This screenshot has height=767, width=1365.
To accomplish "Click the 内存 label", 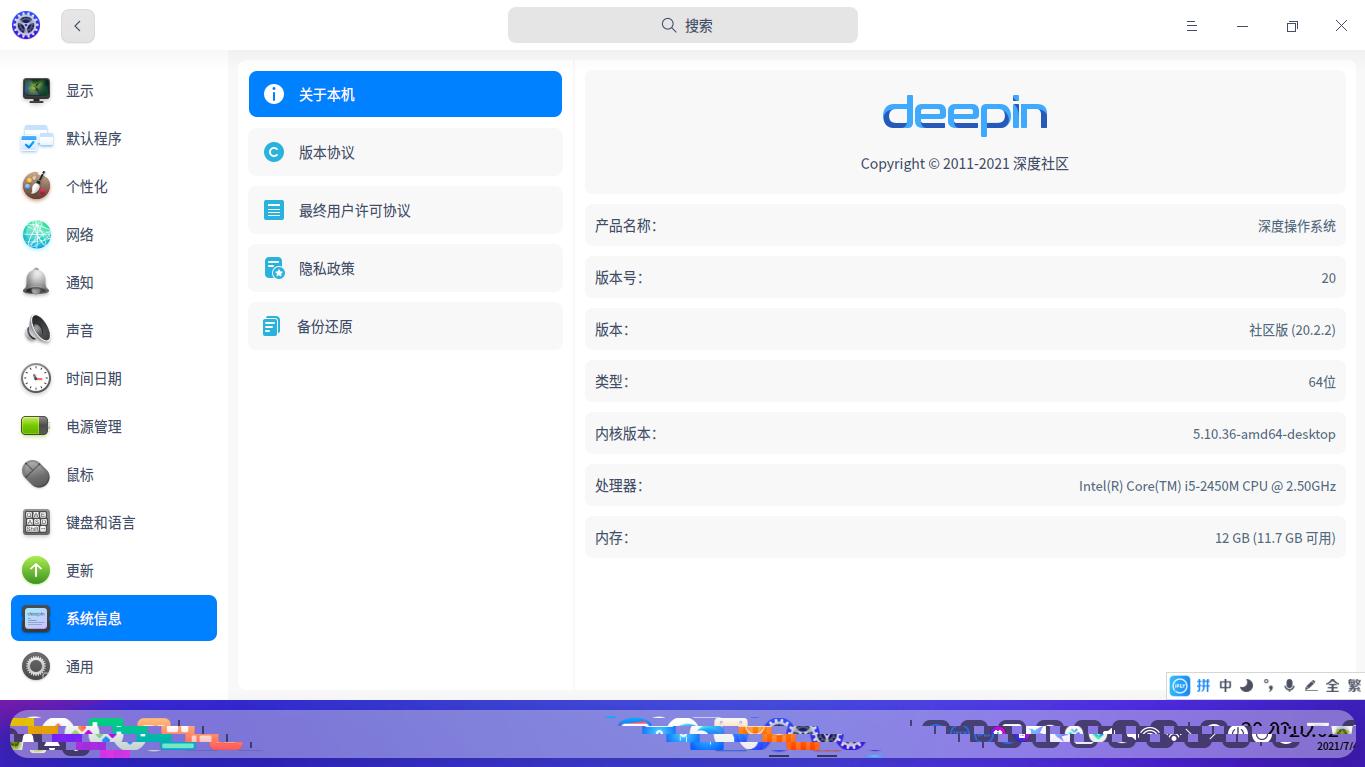I will pyautogui.click(x=612, y=538).
